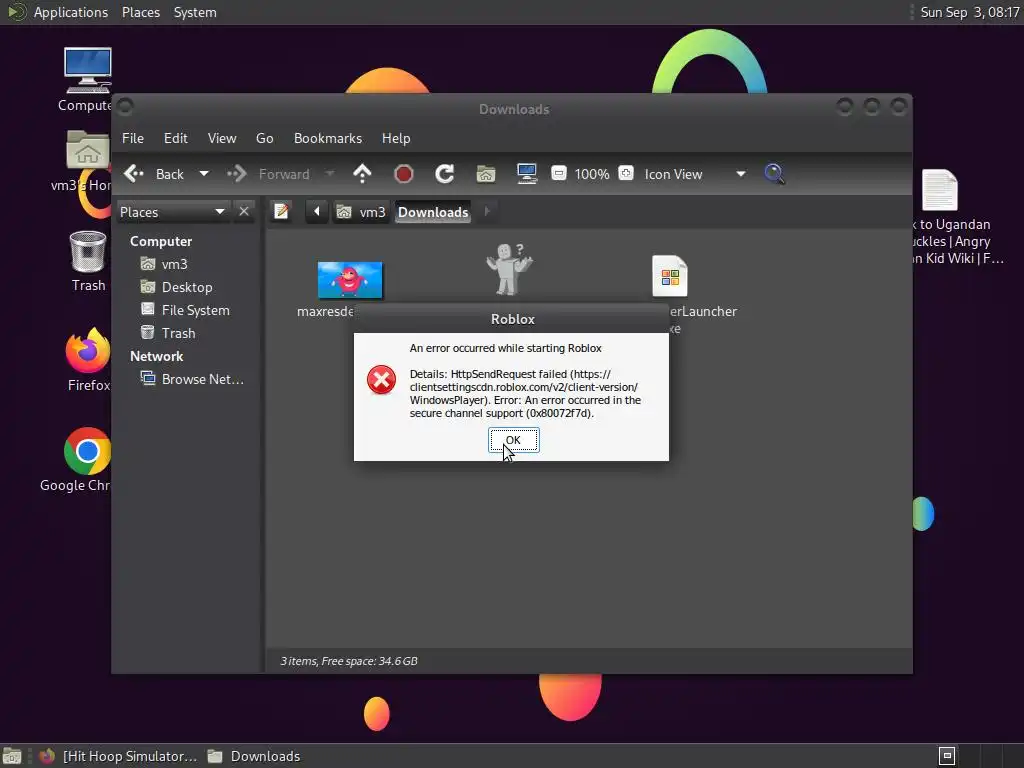Click the vm3's Home desktop folder icon

(88, 149)
